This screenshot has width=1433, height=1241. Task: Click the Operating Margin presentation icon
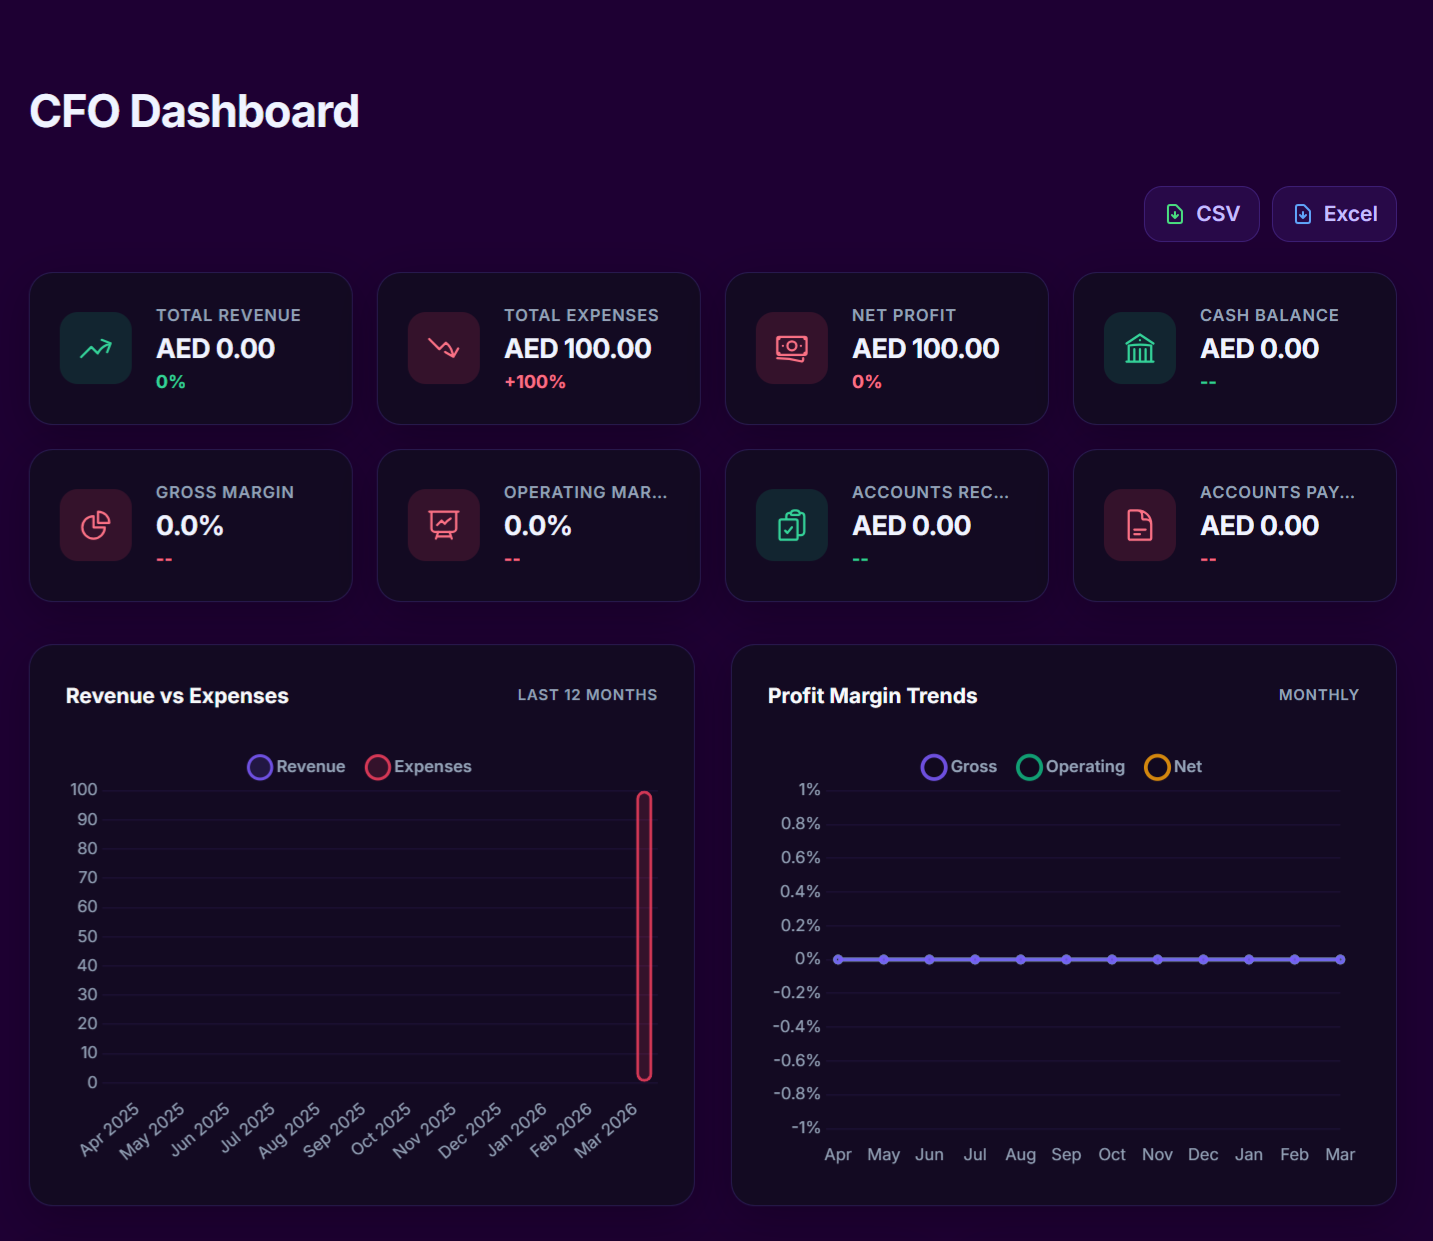click(443, 525)
